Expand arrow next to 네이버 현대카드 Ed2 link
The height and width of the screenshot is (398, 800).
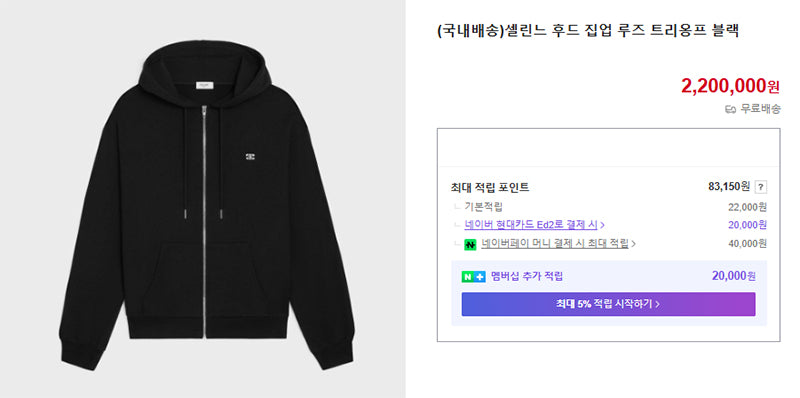tap(602, 225)
